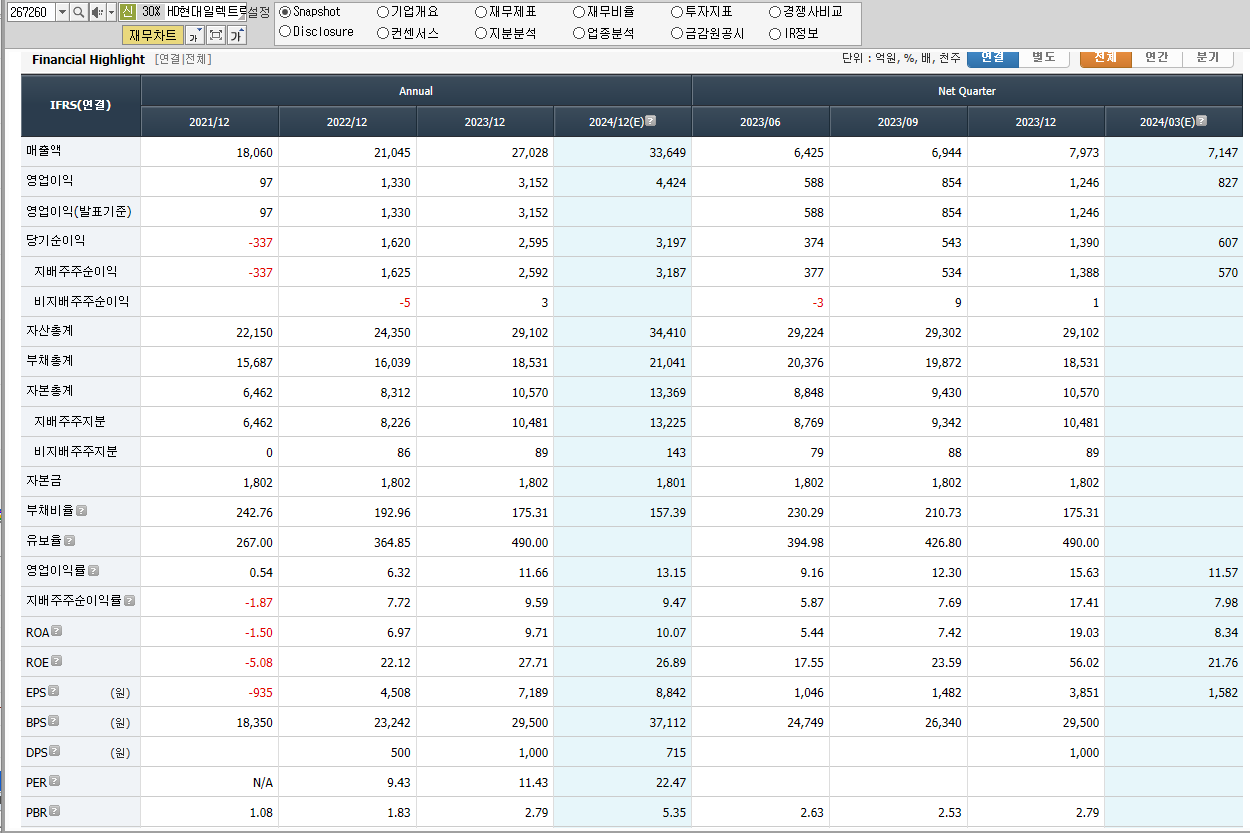
Task: Click the 4,424 operating profit cell
Action: point(624,182)
